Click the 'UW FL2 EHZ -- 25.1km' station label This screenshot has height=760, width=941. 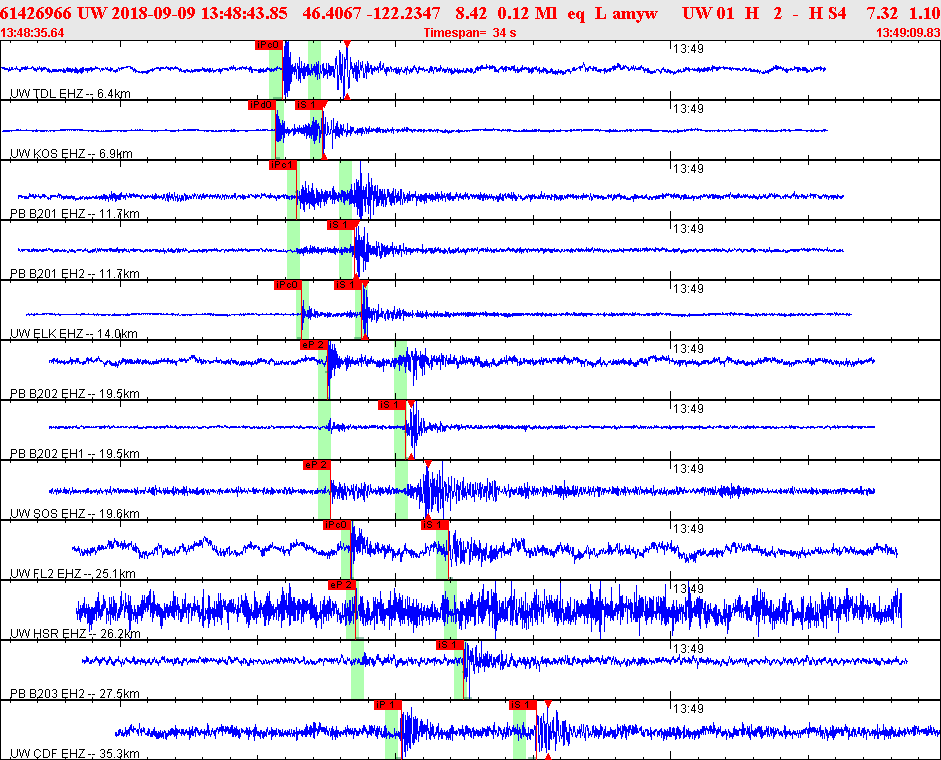[73, 574]
